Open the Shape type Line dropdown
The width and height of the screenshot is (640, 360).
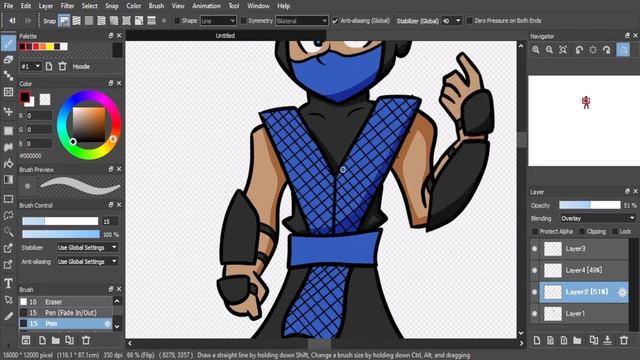coord(218,20)
